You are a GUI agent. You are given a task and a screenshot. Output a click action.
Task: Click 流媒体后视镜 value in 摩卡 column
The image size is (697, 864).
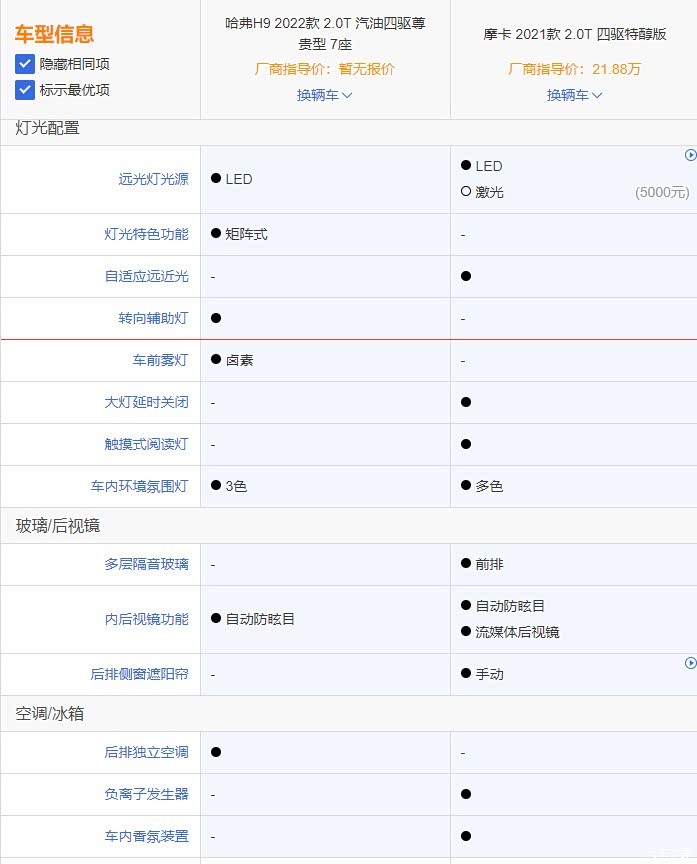(x=517, y=632)
